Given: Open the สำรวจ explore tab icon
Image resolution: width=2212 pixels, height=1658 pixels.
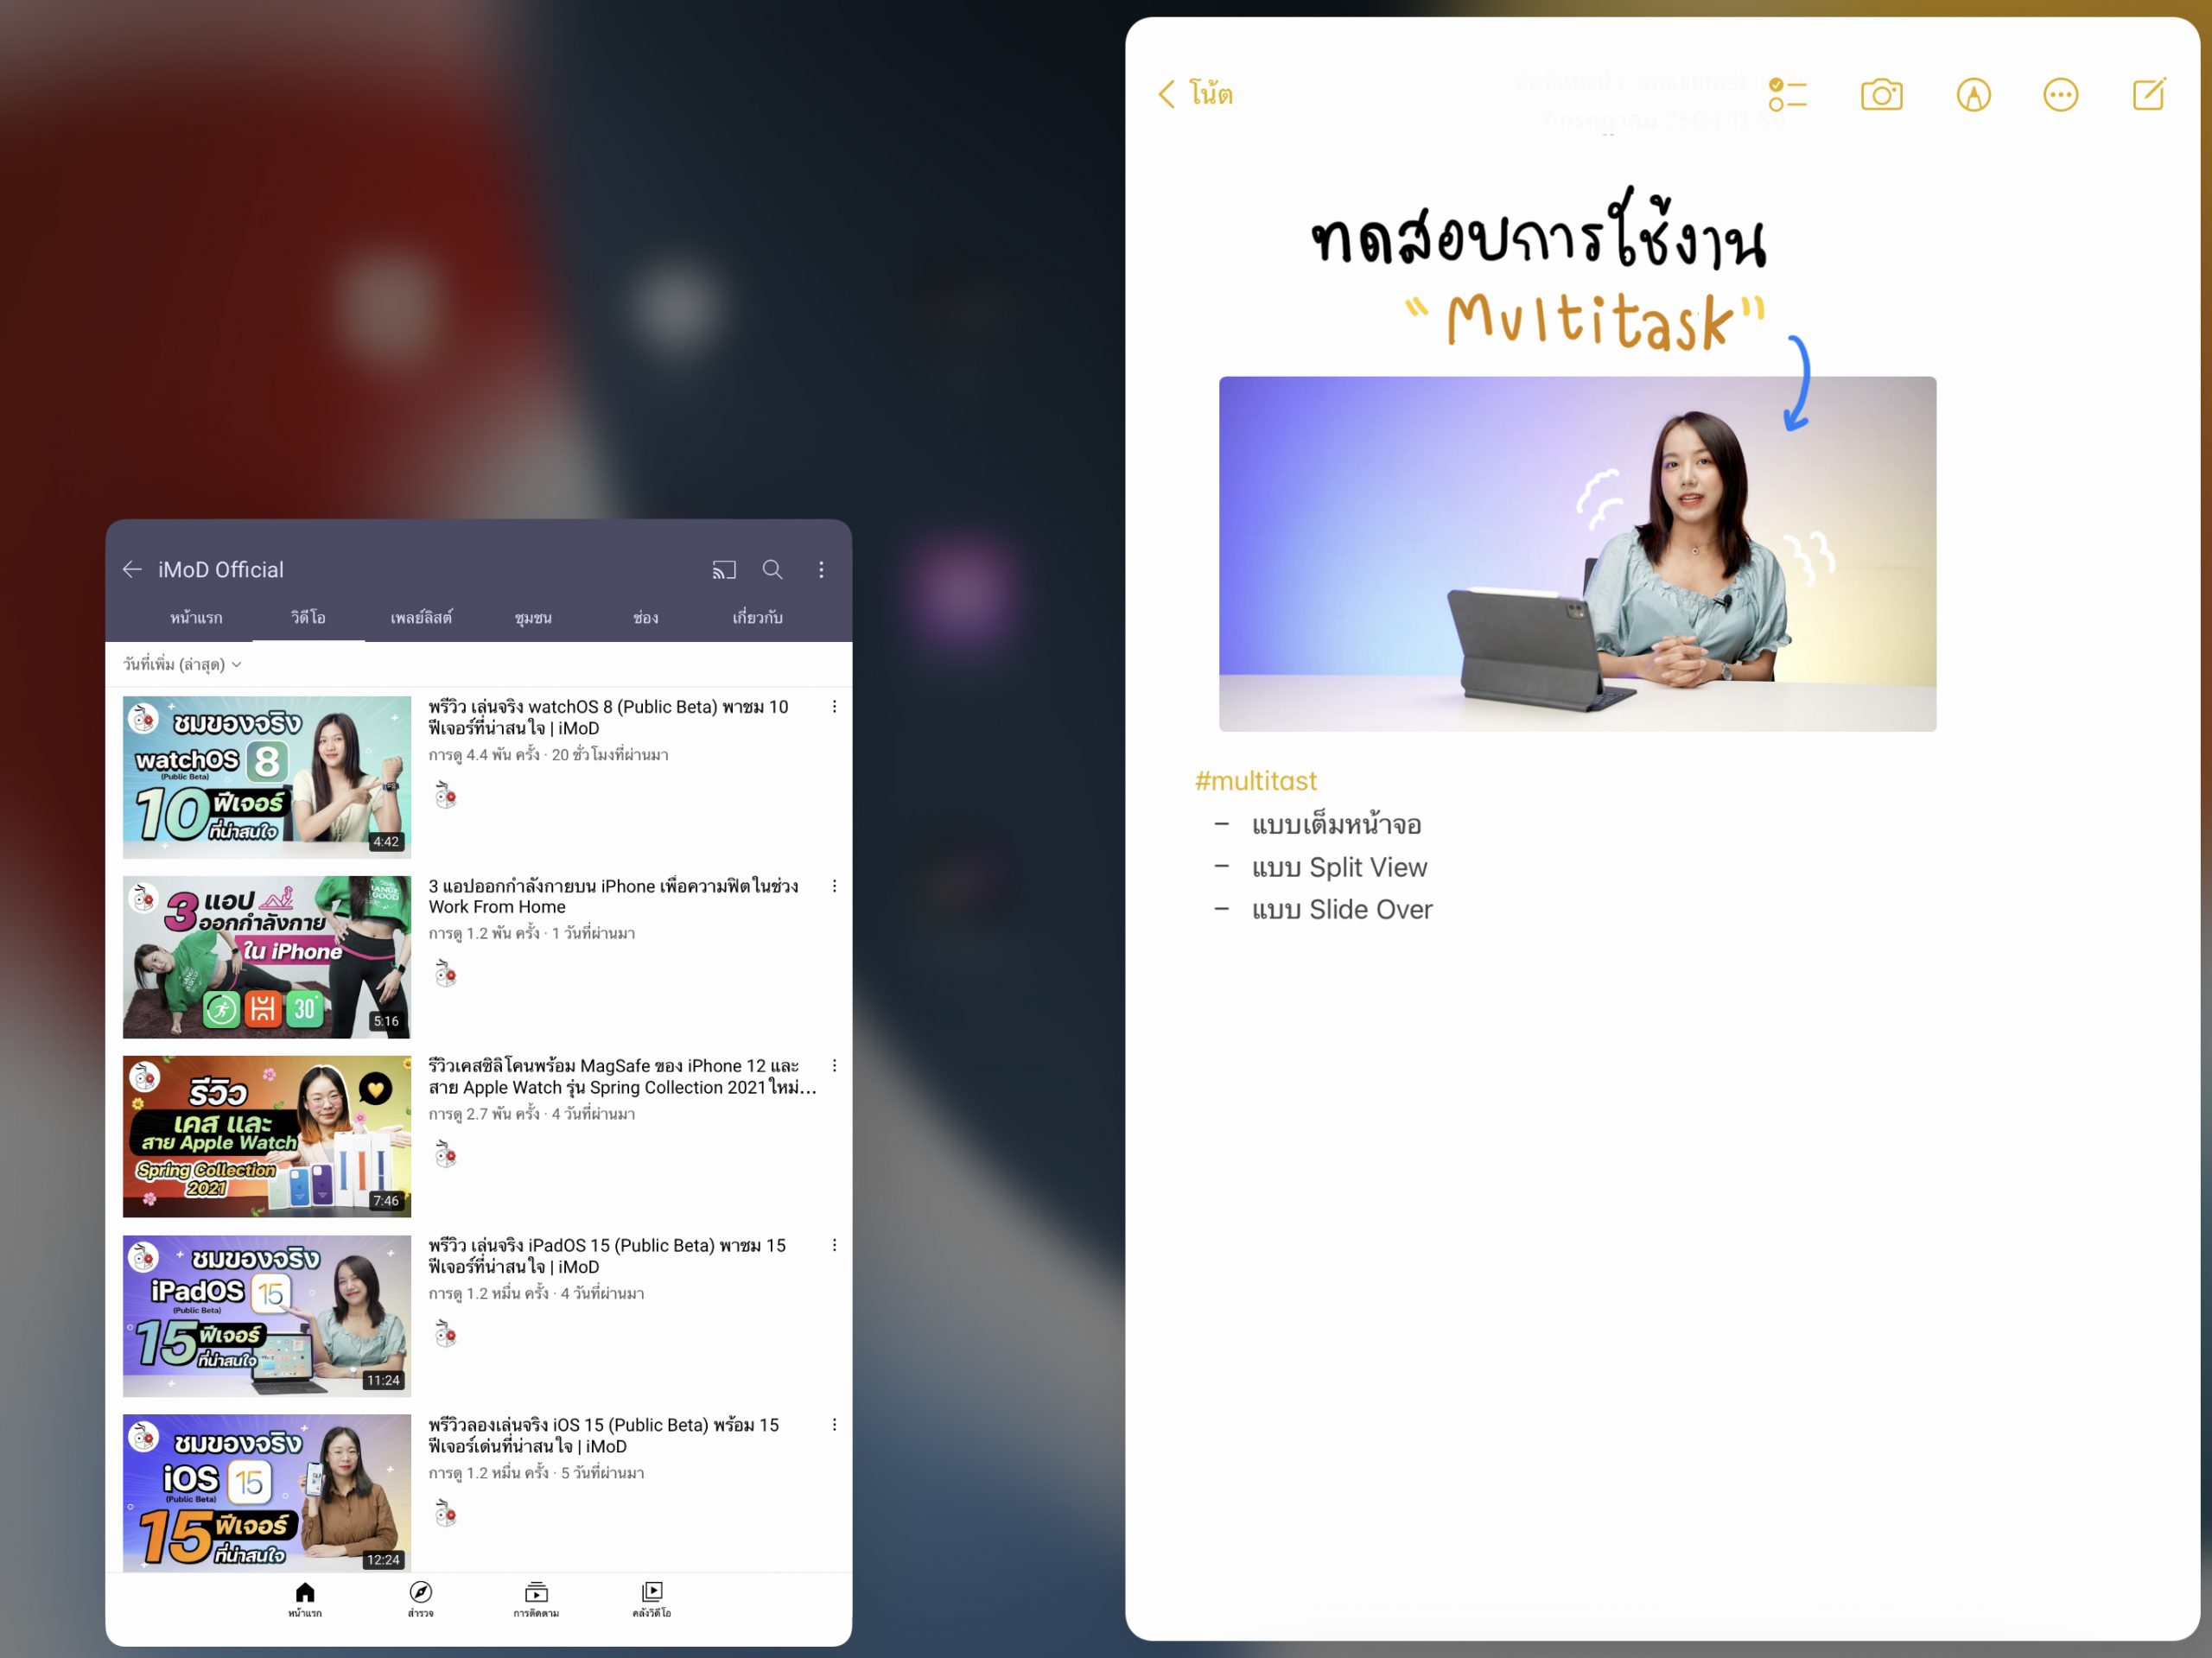Looking at the screenshot, I should tap(421, 1597).
